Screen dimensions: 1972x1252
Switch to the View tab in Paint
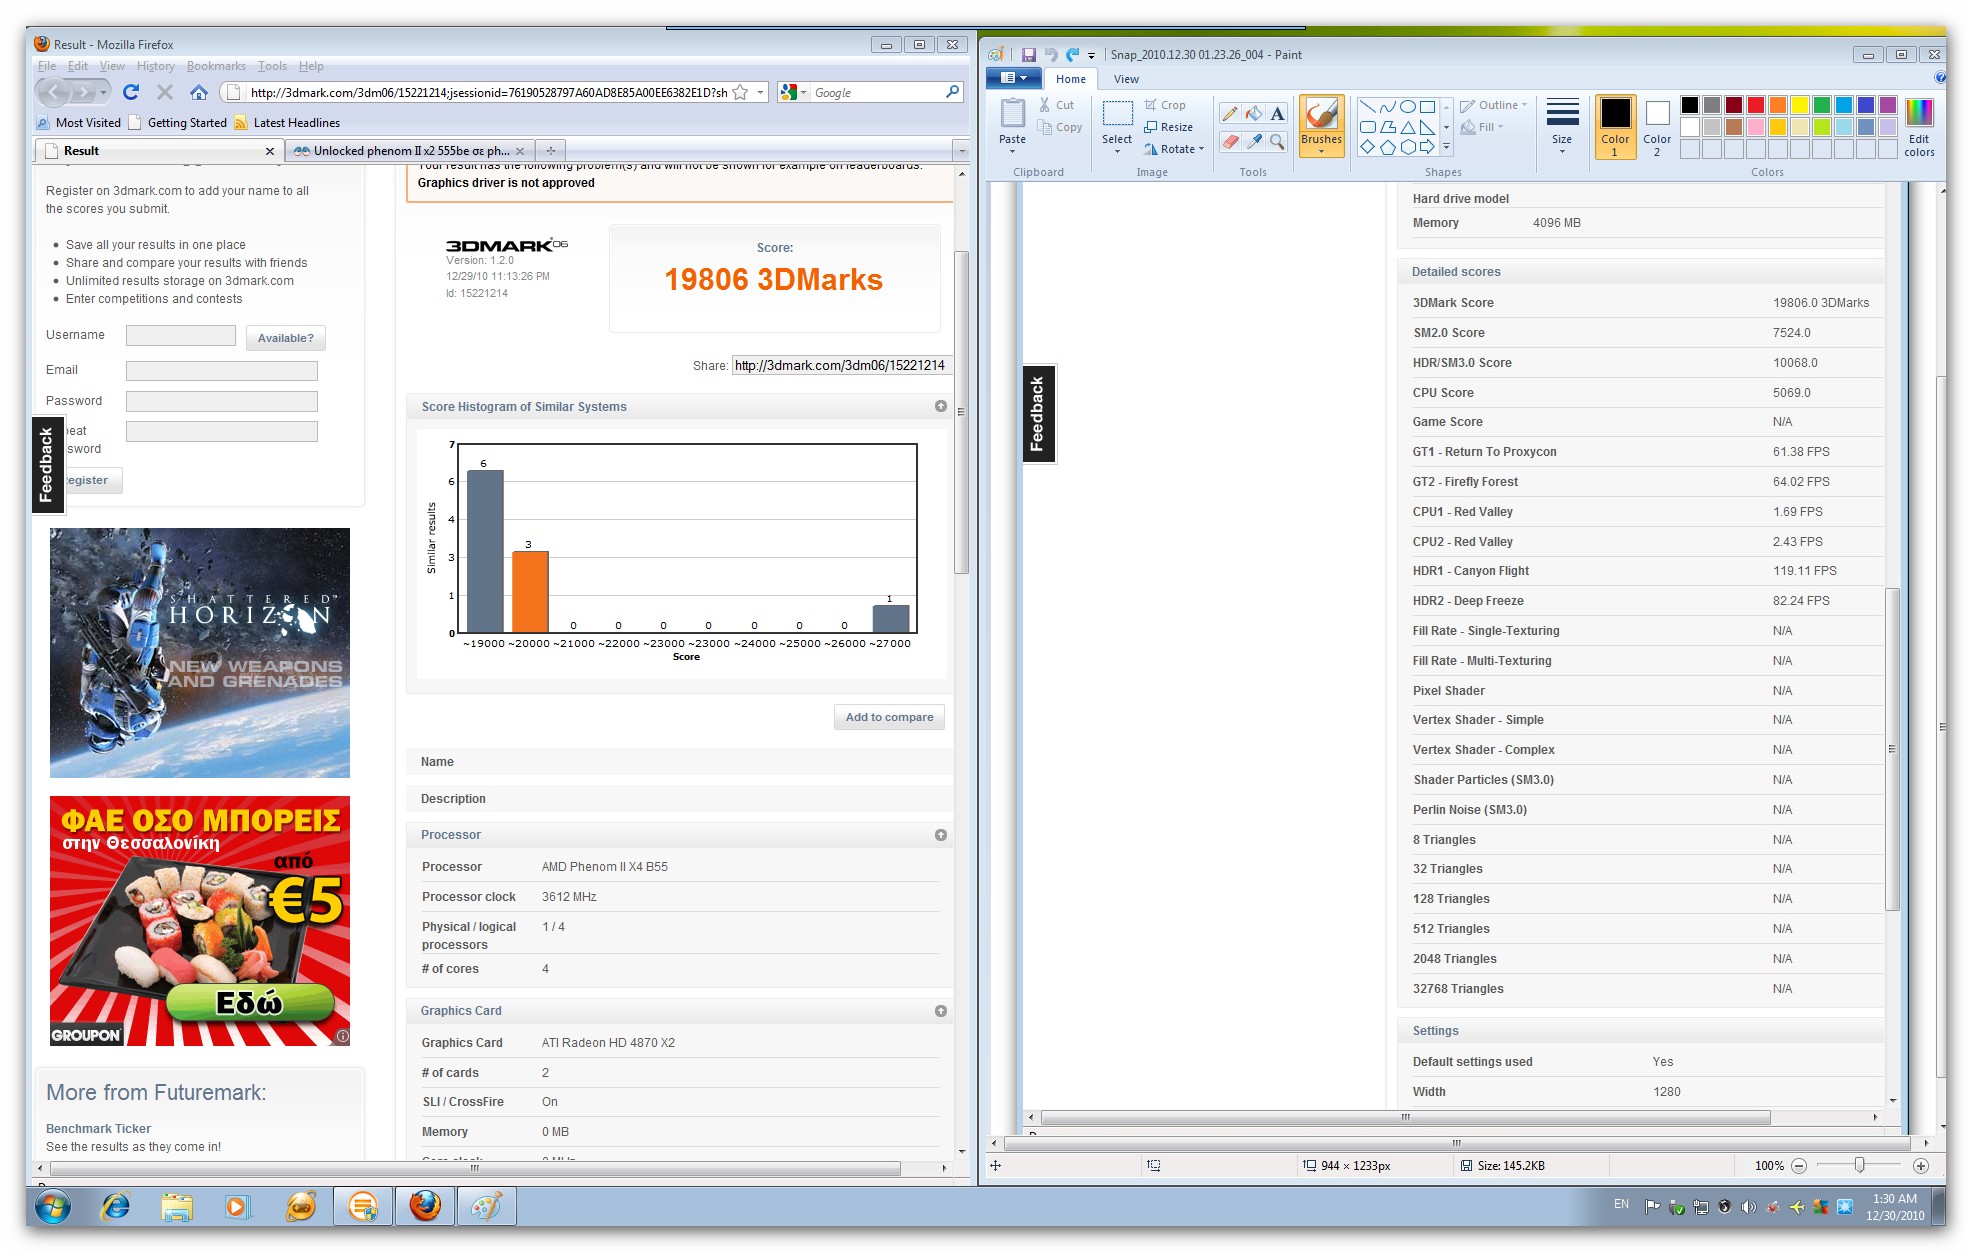point(1126,79)
